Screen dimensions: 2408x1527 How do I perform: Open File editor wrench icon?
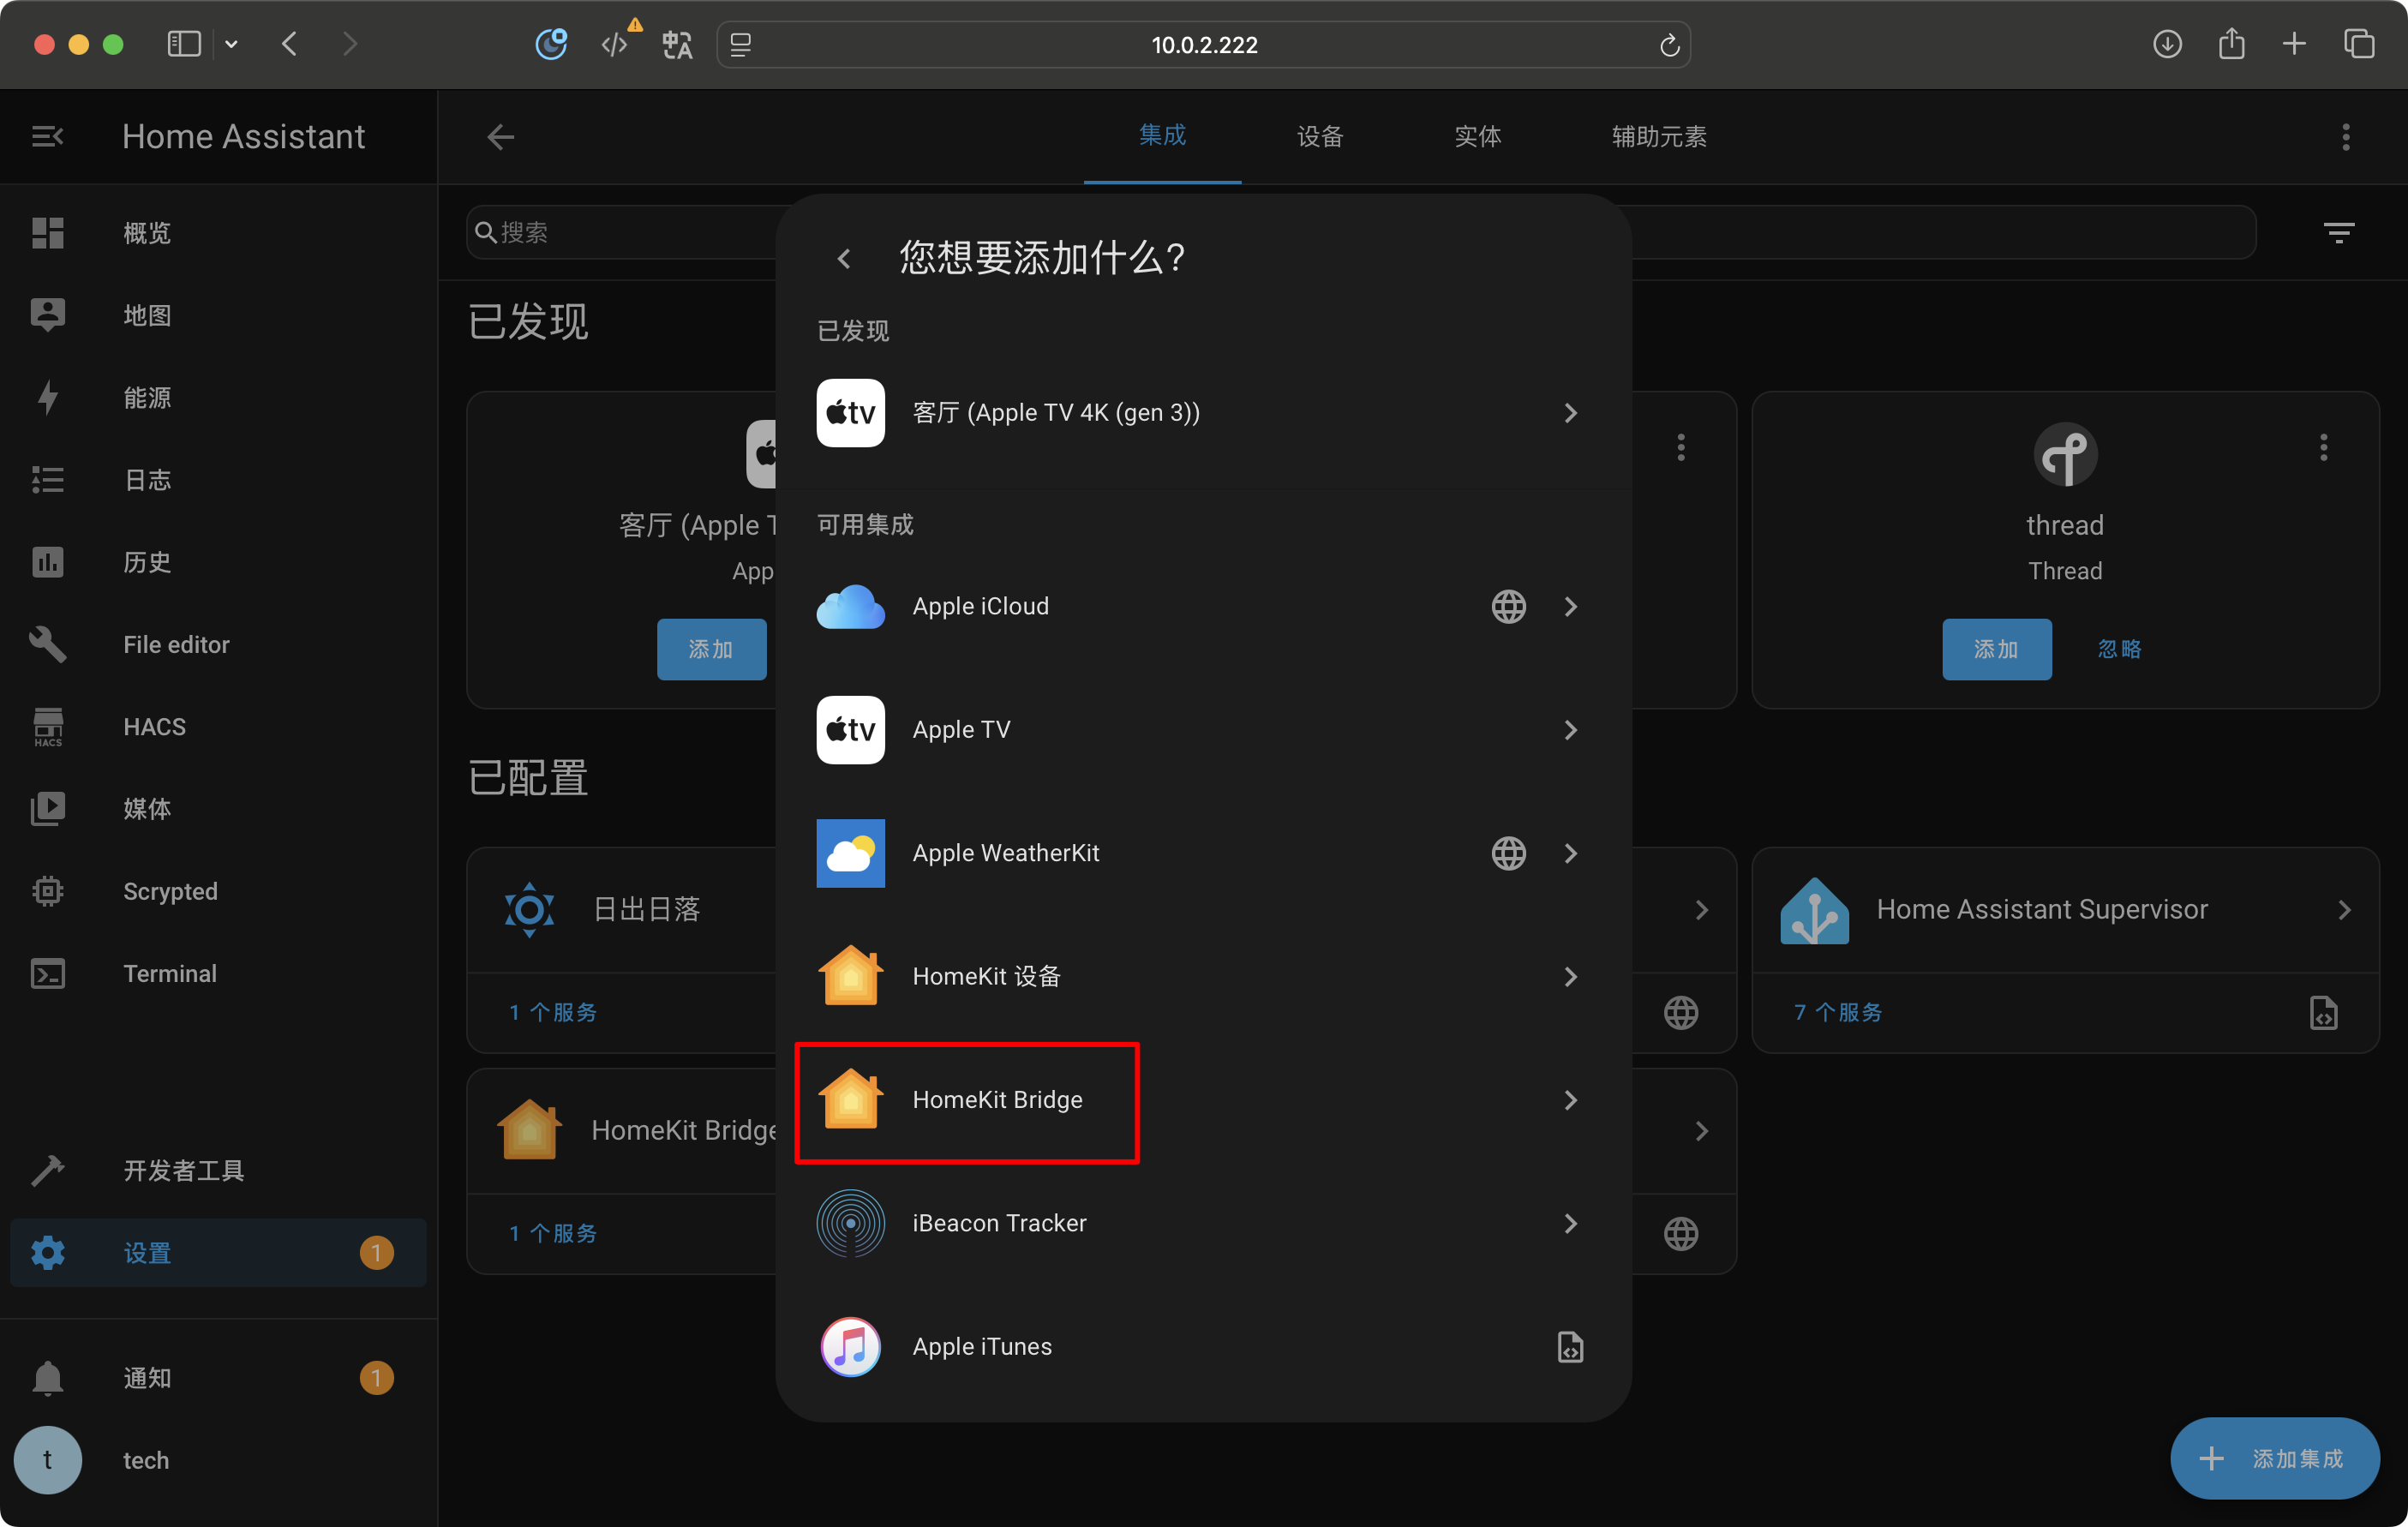[x=47, y=644]
